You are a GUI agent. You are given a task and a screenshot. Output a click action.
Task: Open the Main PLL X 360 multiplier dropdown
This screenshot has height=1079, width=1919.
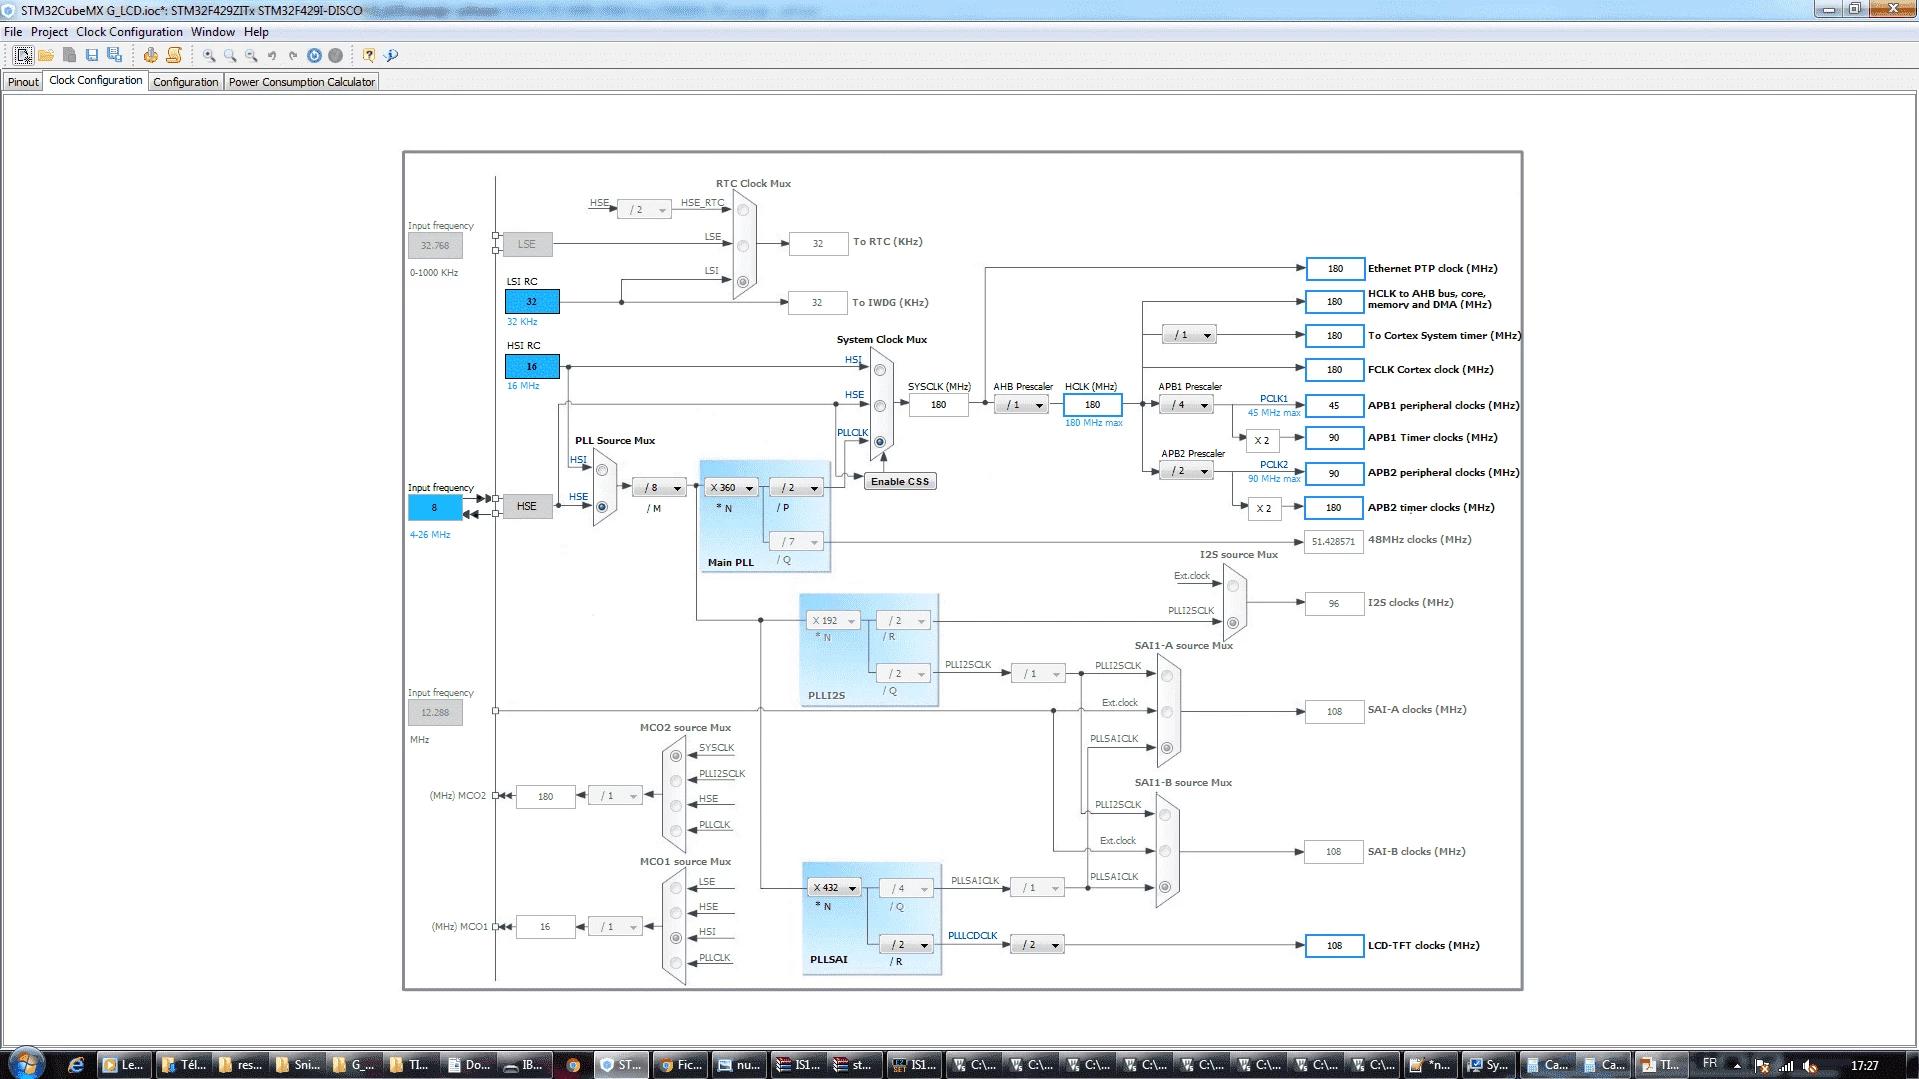click(x=732, y=488)
